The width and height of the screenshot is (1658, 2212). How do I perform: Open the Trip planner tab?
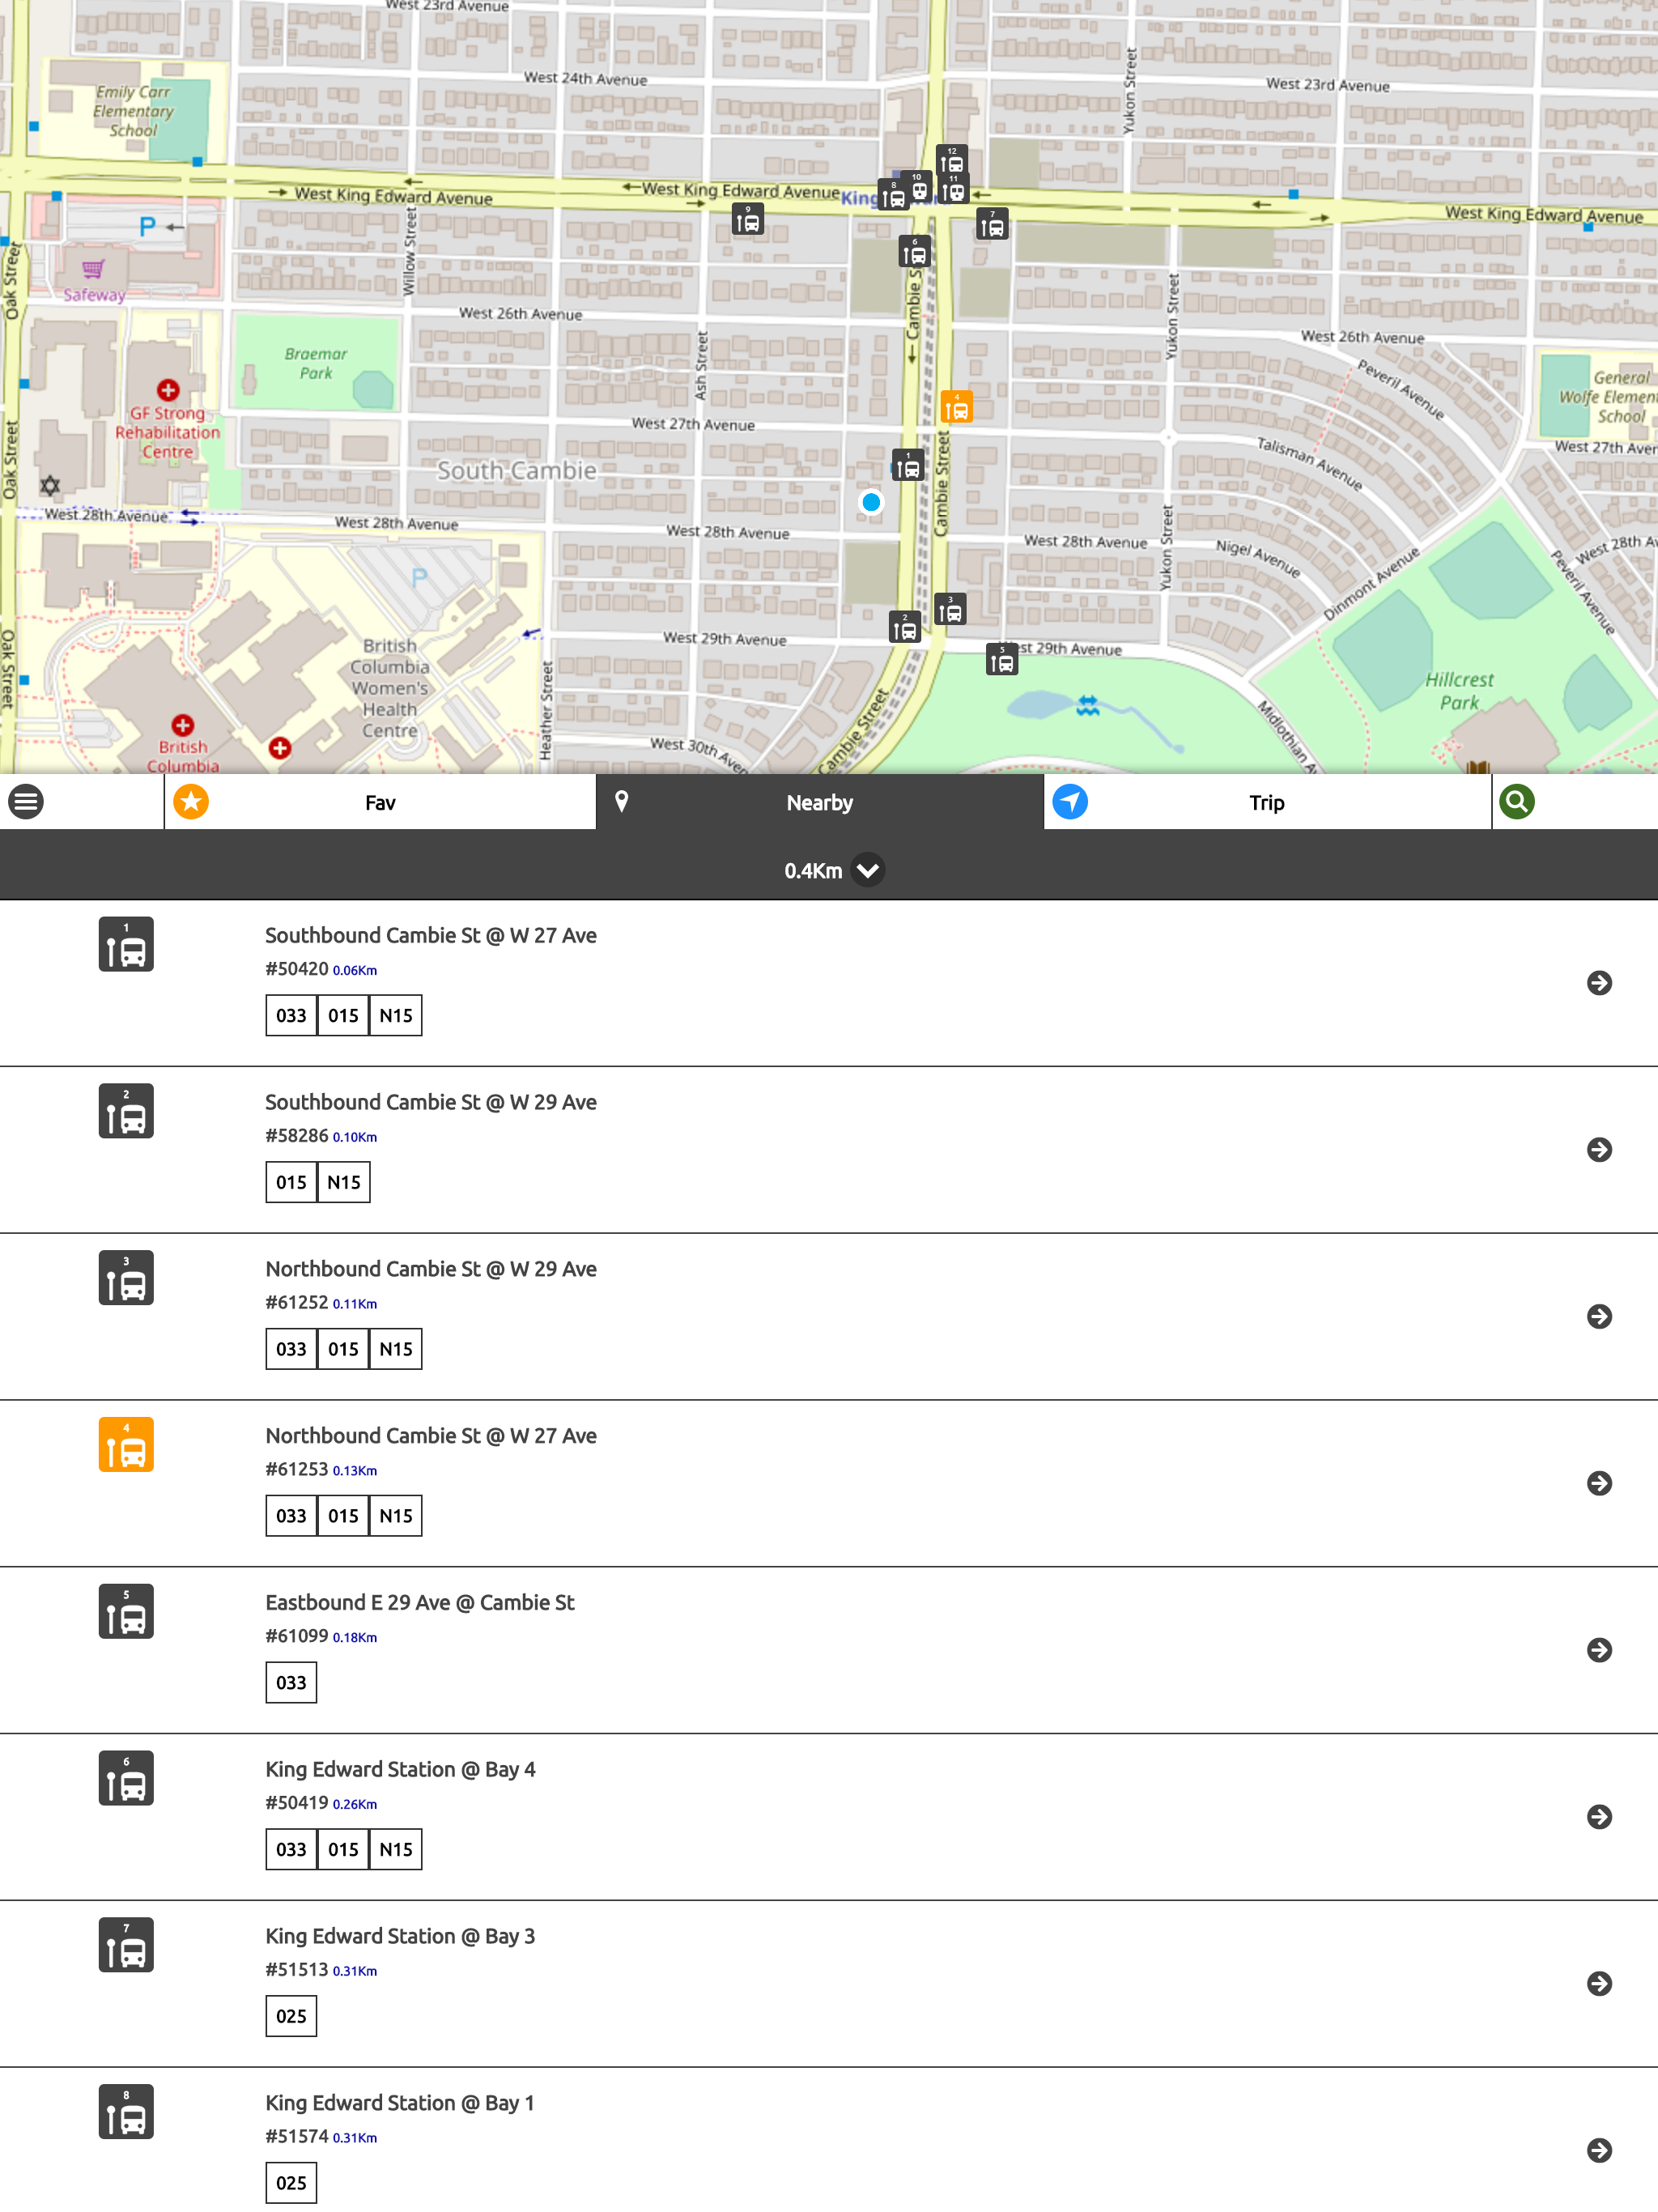pyautogui.click(x=1267, y=802)
